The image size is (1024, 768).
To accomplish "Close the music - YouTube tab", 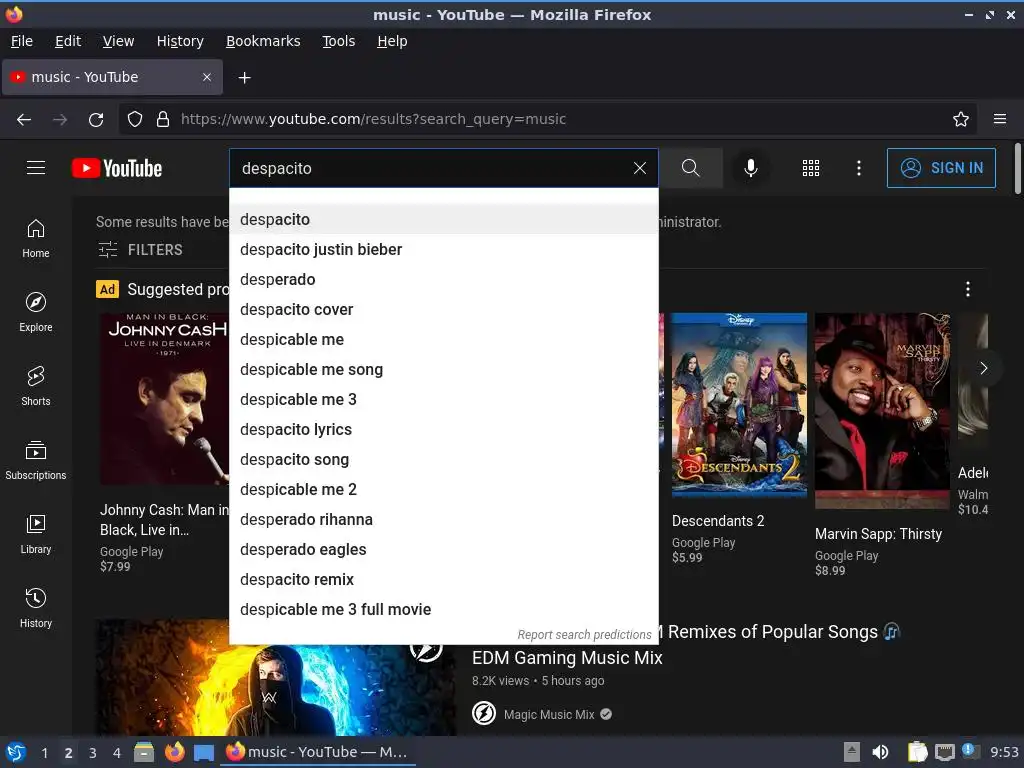I will 207,77.
